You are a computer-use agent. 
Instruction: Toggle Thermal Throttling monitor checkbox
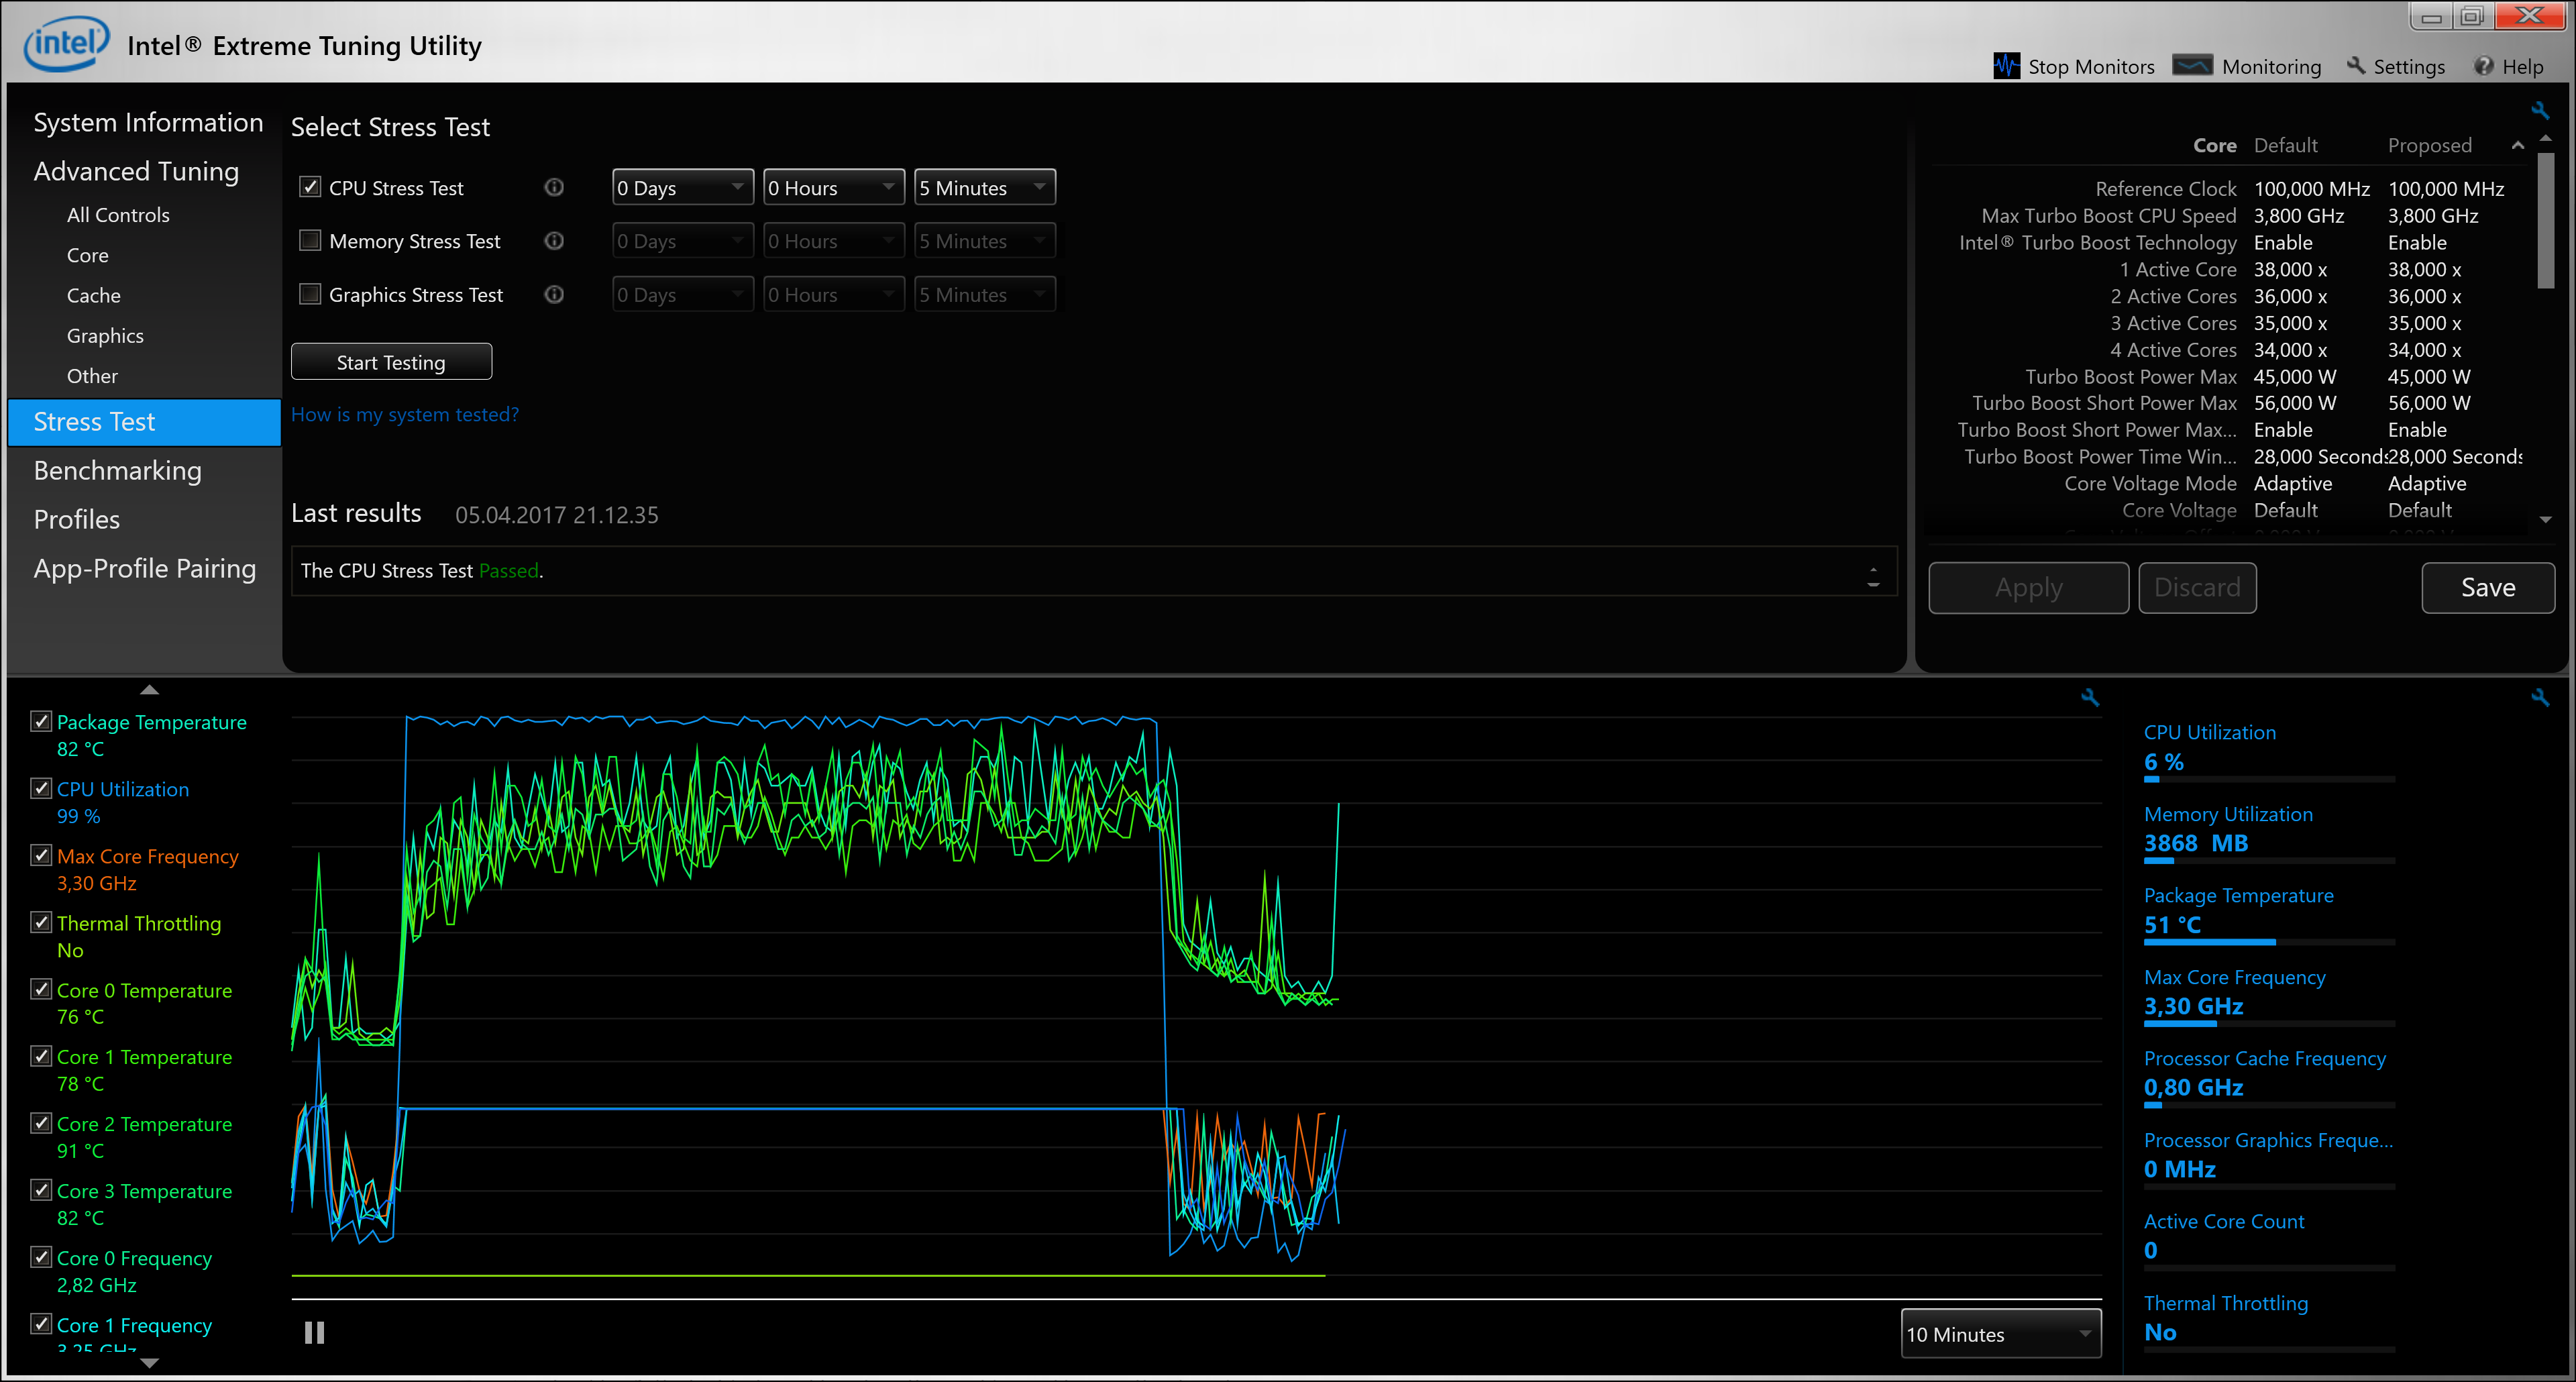[41, 922]
